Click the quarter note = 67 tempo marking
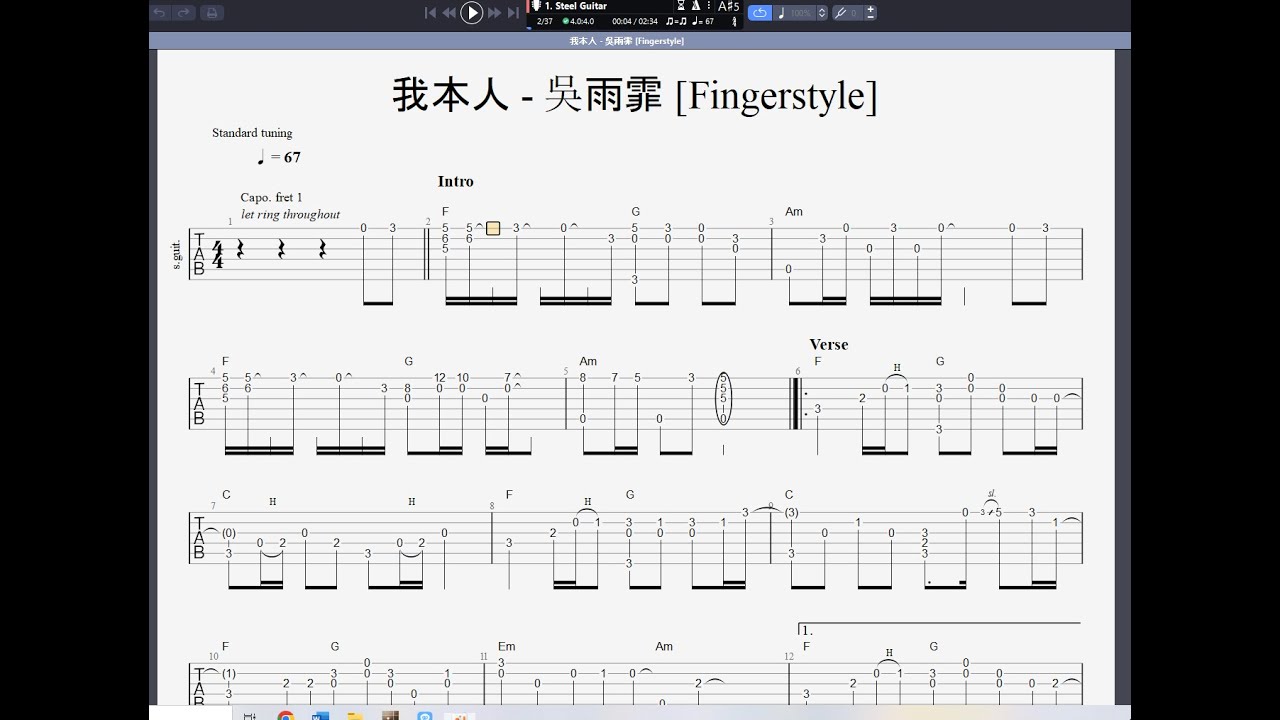The height and width of the screenshot is (720, 1280). point(279,157)
